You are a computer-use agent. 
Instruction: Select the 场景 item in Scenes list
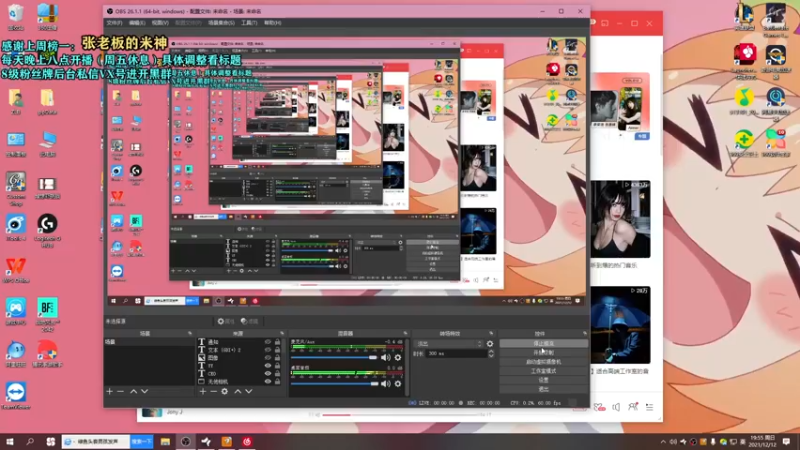[149, 342]
